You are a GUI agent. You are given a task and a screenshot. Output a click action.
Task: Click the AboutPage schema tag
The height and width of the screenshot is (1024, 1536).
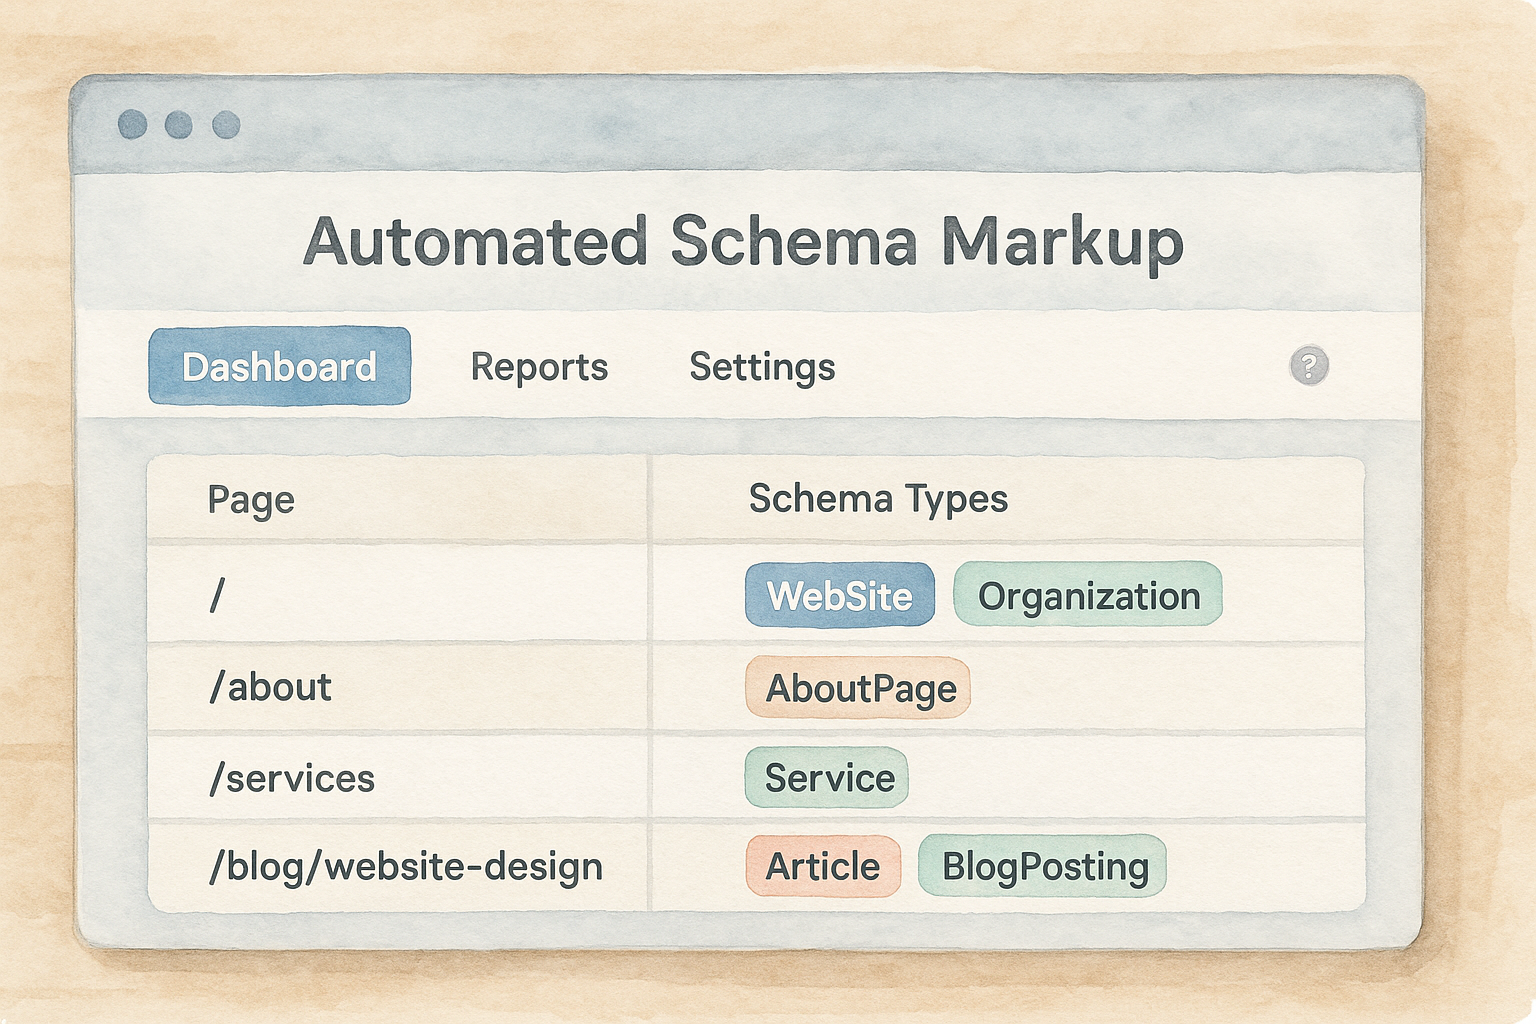pyautogui.click(x=858, y=688)
